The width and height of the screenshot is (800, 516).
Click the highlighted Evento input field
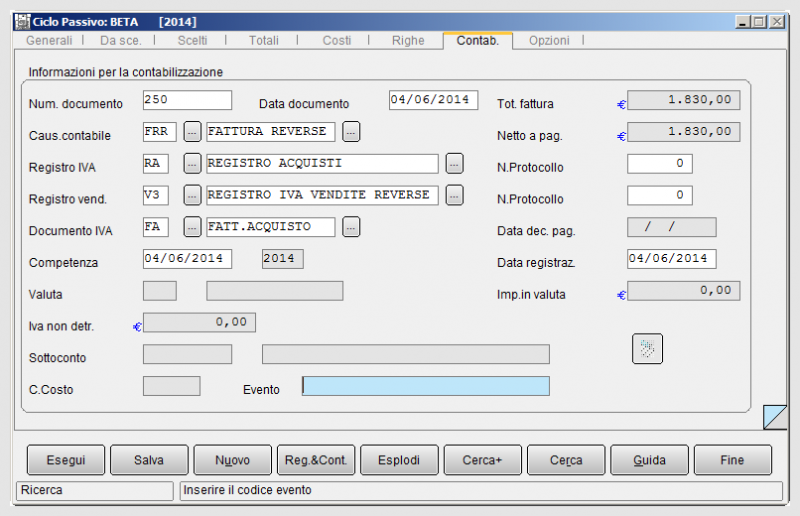tap(426, 386)
